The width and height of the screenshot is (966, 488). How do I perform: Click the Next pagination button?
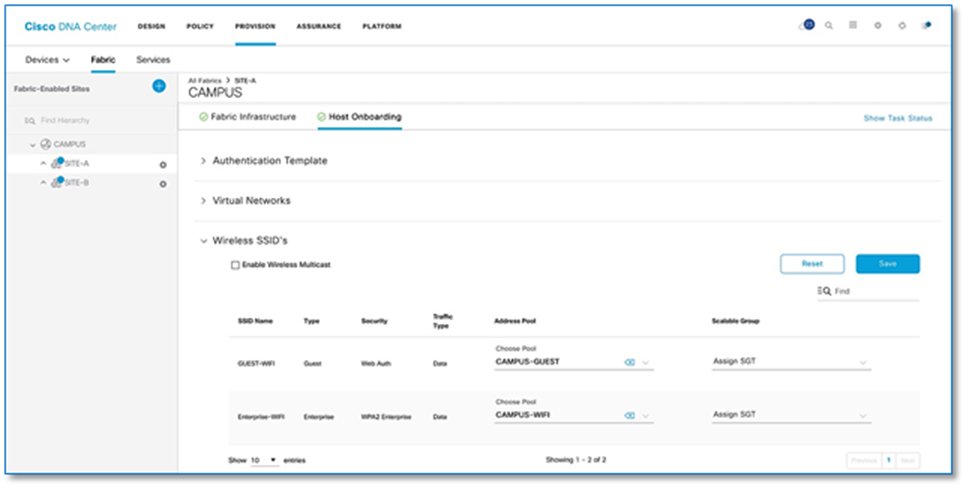click(907, 461)
